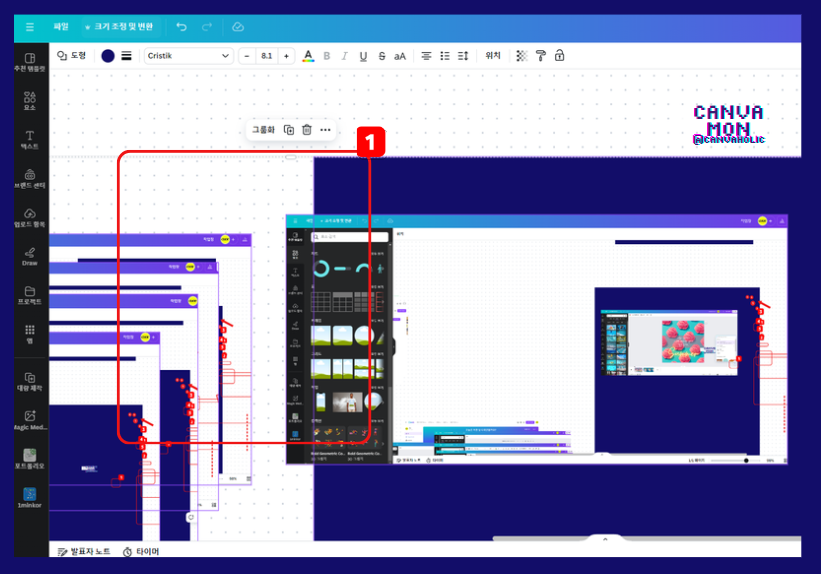The width and height of the screenshot is (821, 574).
Task: Open the 대량 제작 bulk create app
Action: pyautogui.click(x=30, y=382)
